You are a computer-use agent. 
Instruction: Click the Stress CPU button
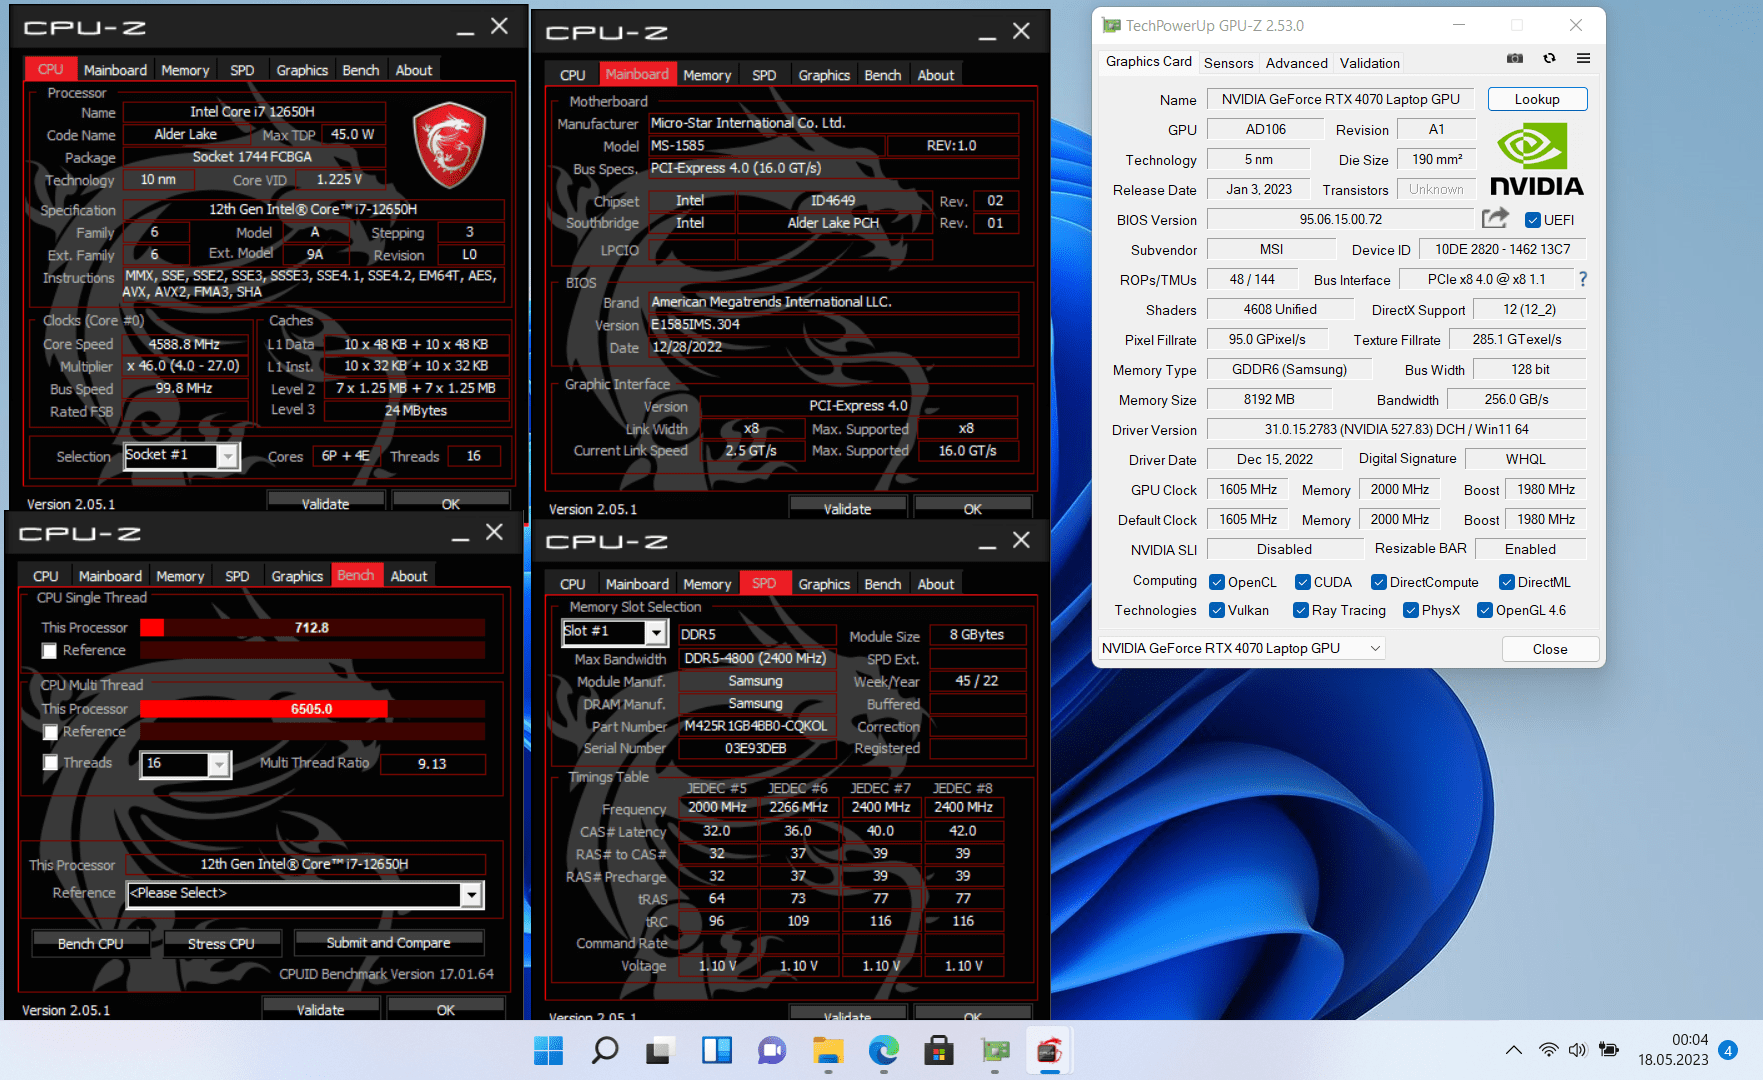[221, 943]
